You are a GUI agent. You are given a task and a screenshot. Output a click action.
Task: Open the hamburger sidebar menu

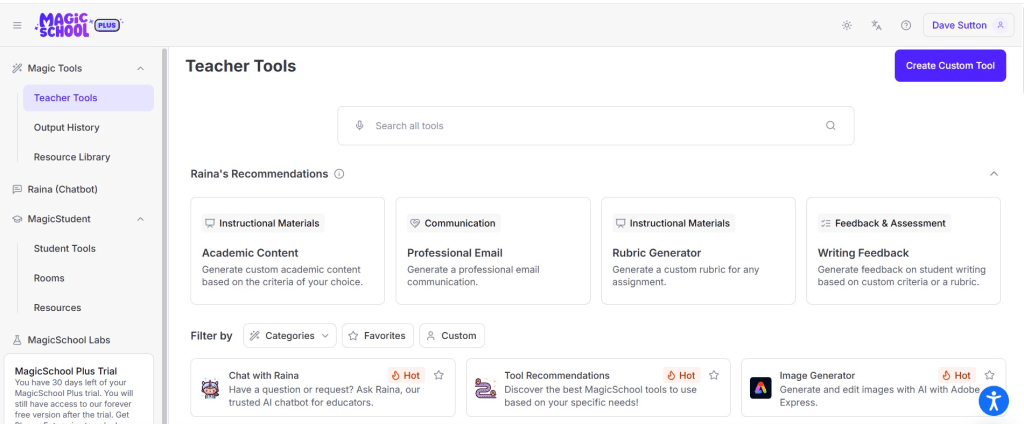pos(17,25)
